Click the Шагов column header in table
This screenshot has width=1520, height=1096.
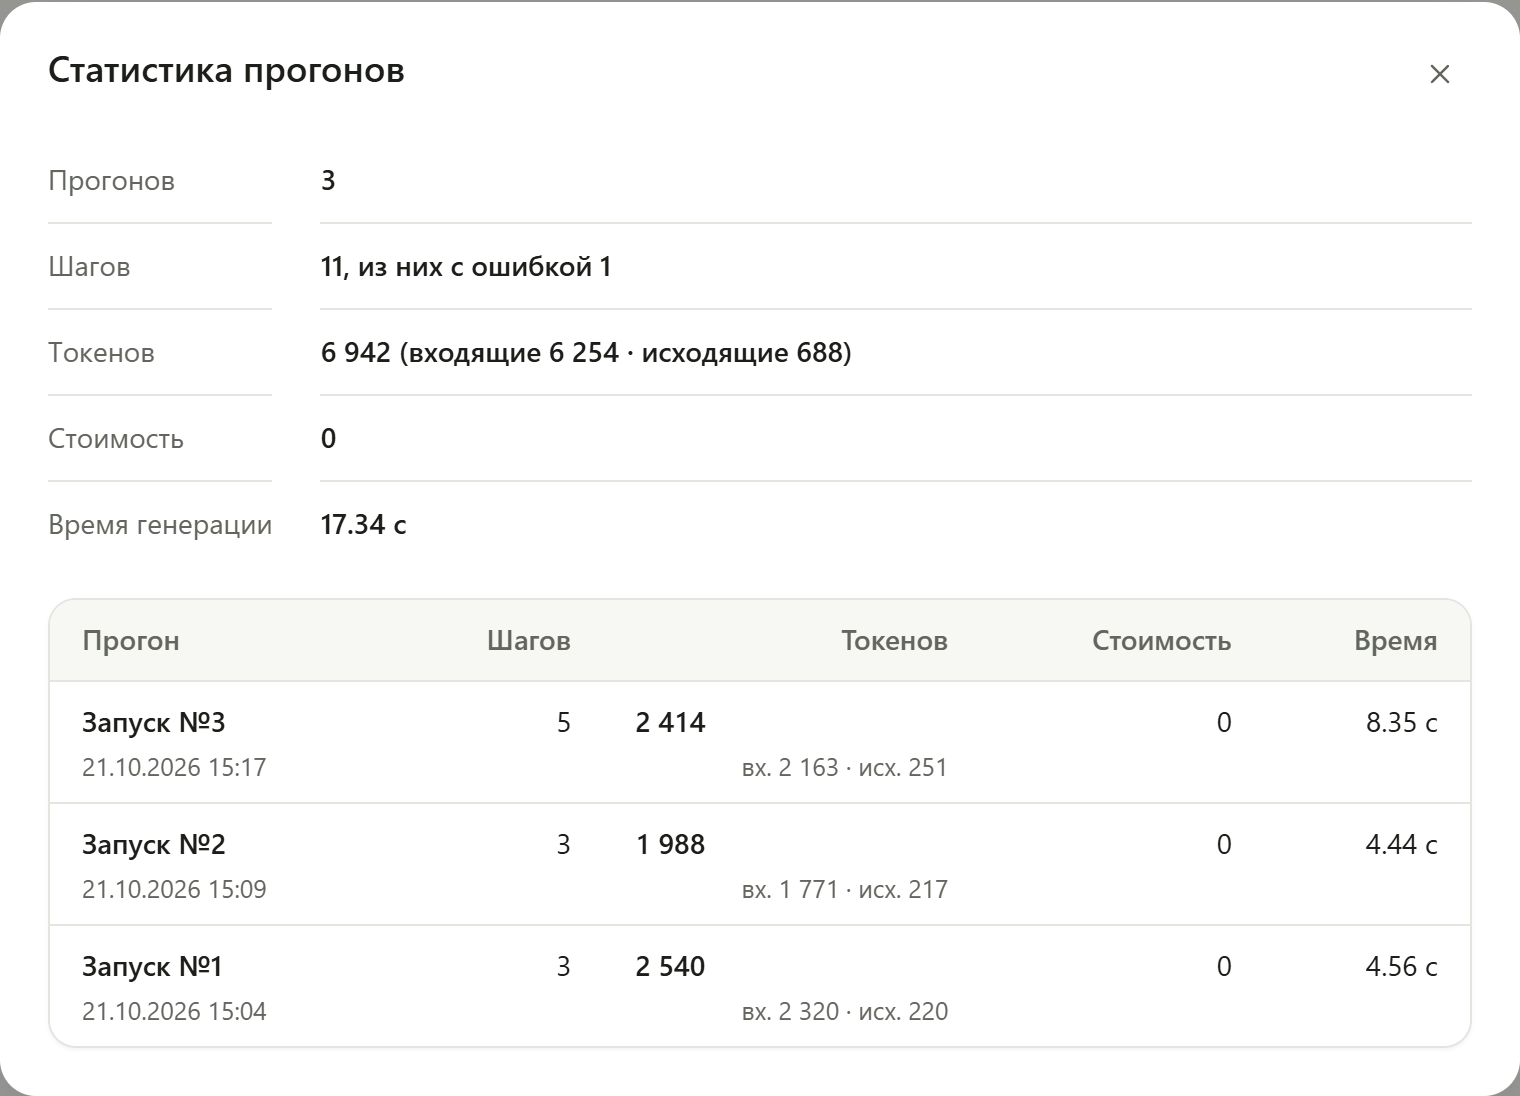[529, 641]
